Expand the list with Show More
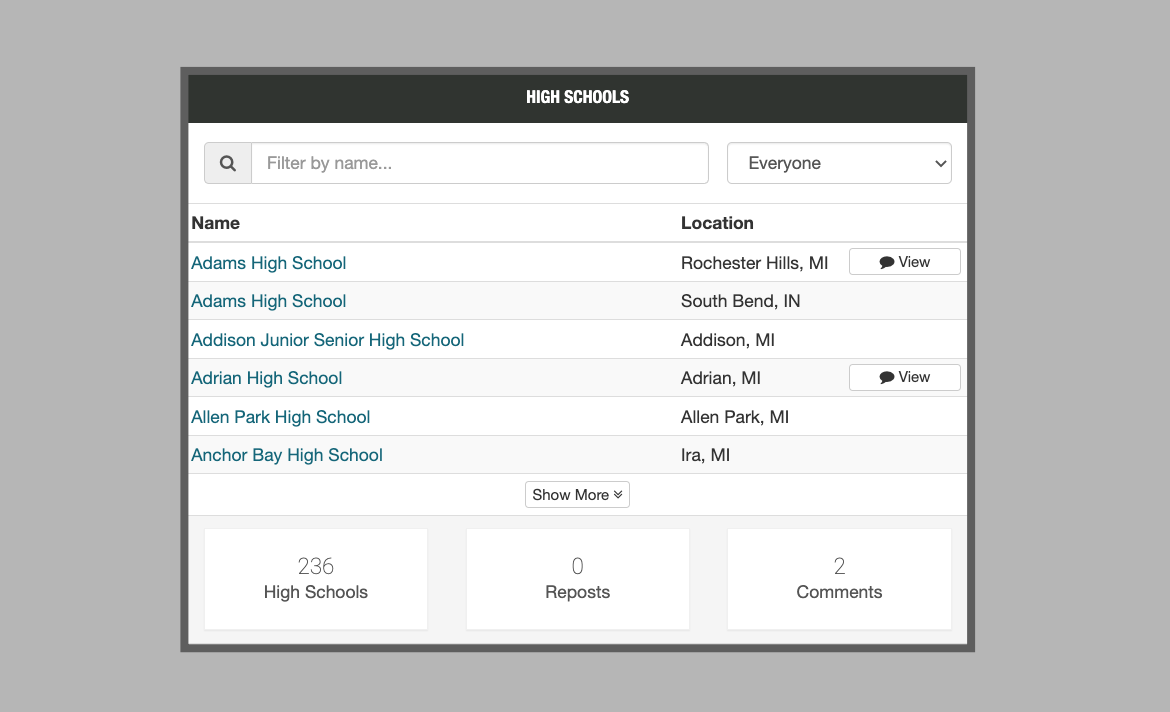Viewport: 1170px width, 712px height. [577, 495]
